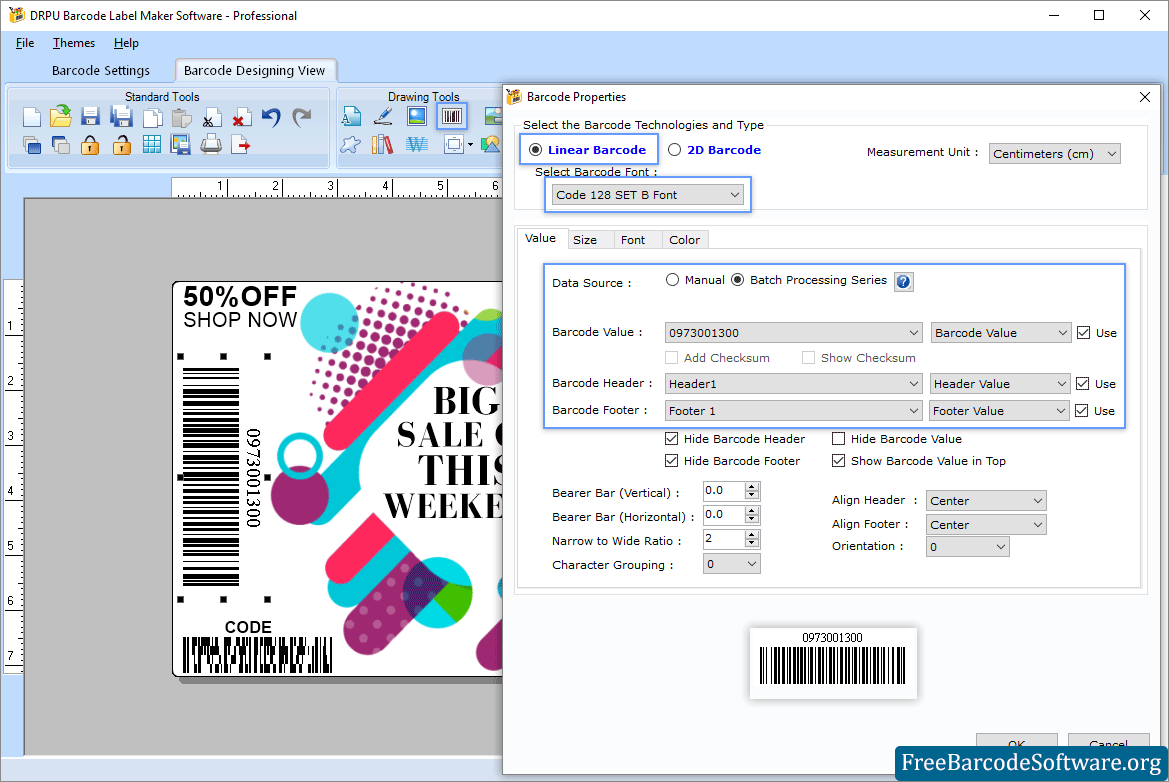
Task: Switch Data Source to Manual
Action: [x=672, y=280]
